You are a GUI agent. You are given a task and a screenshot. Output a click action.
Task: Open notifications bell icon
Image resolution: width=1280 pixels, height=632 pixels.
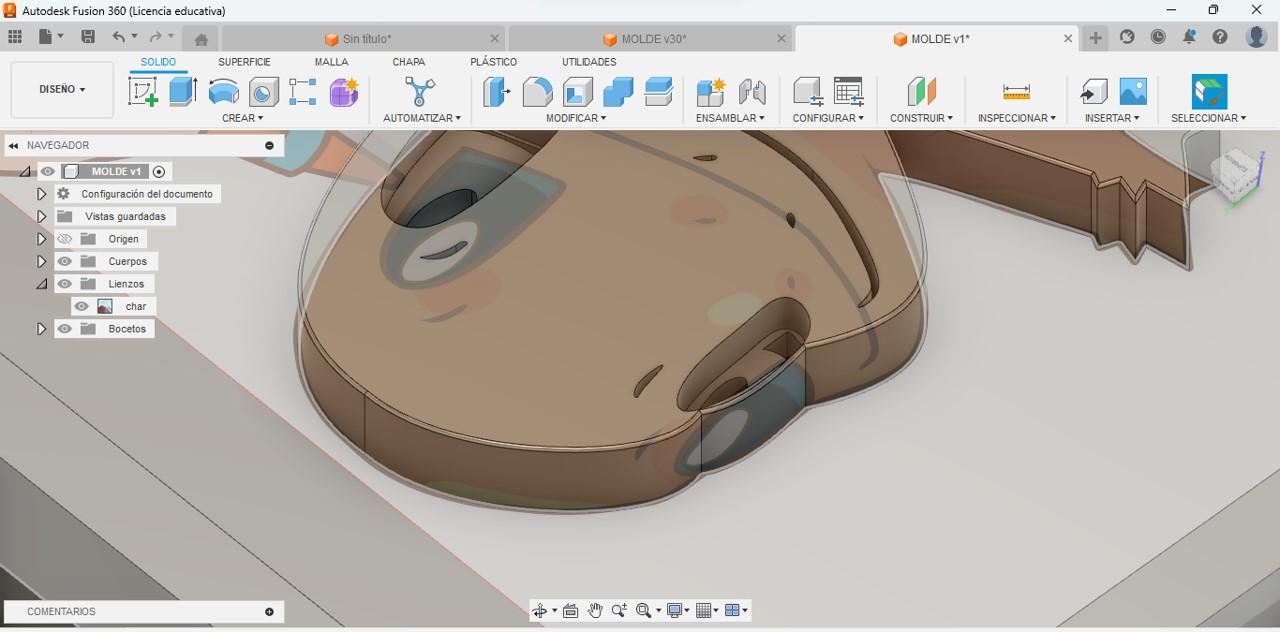(1189, 37)
